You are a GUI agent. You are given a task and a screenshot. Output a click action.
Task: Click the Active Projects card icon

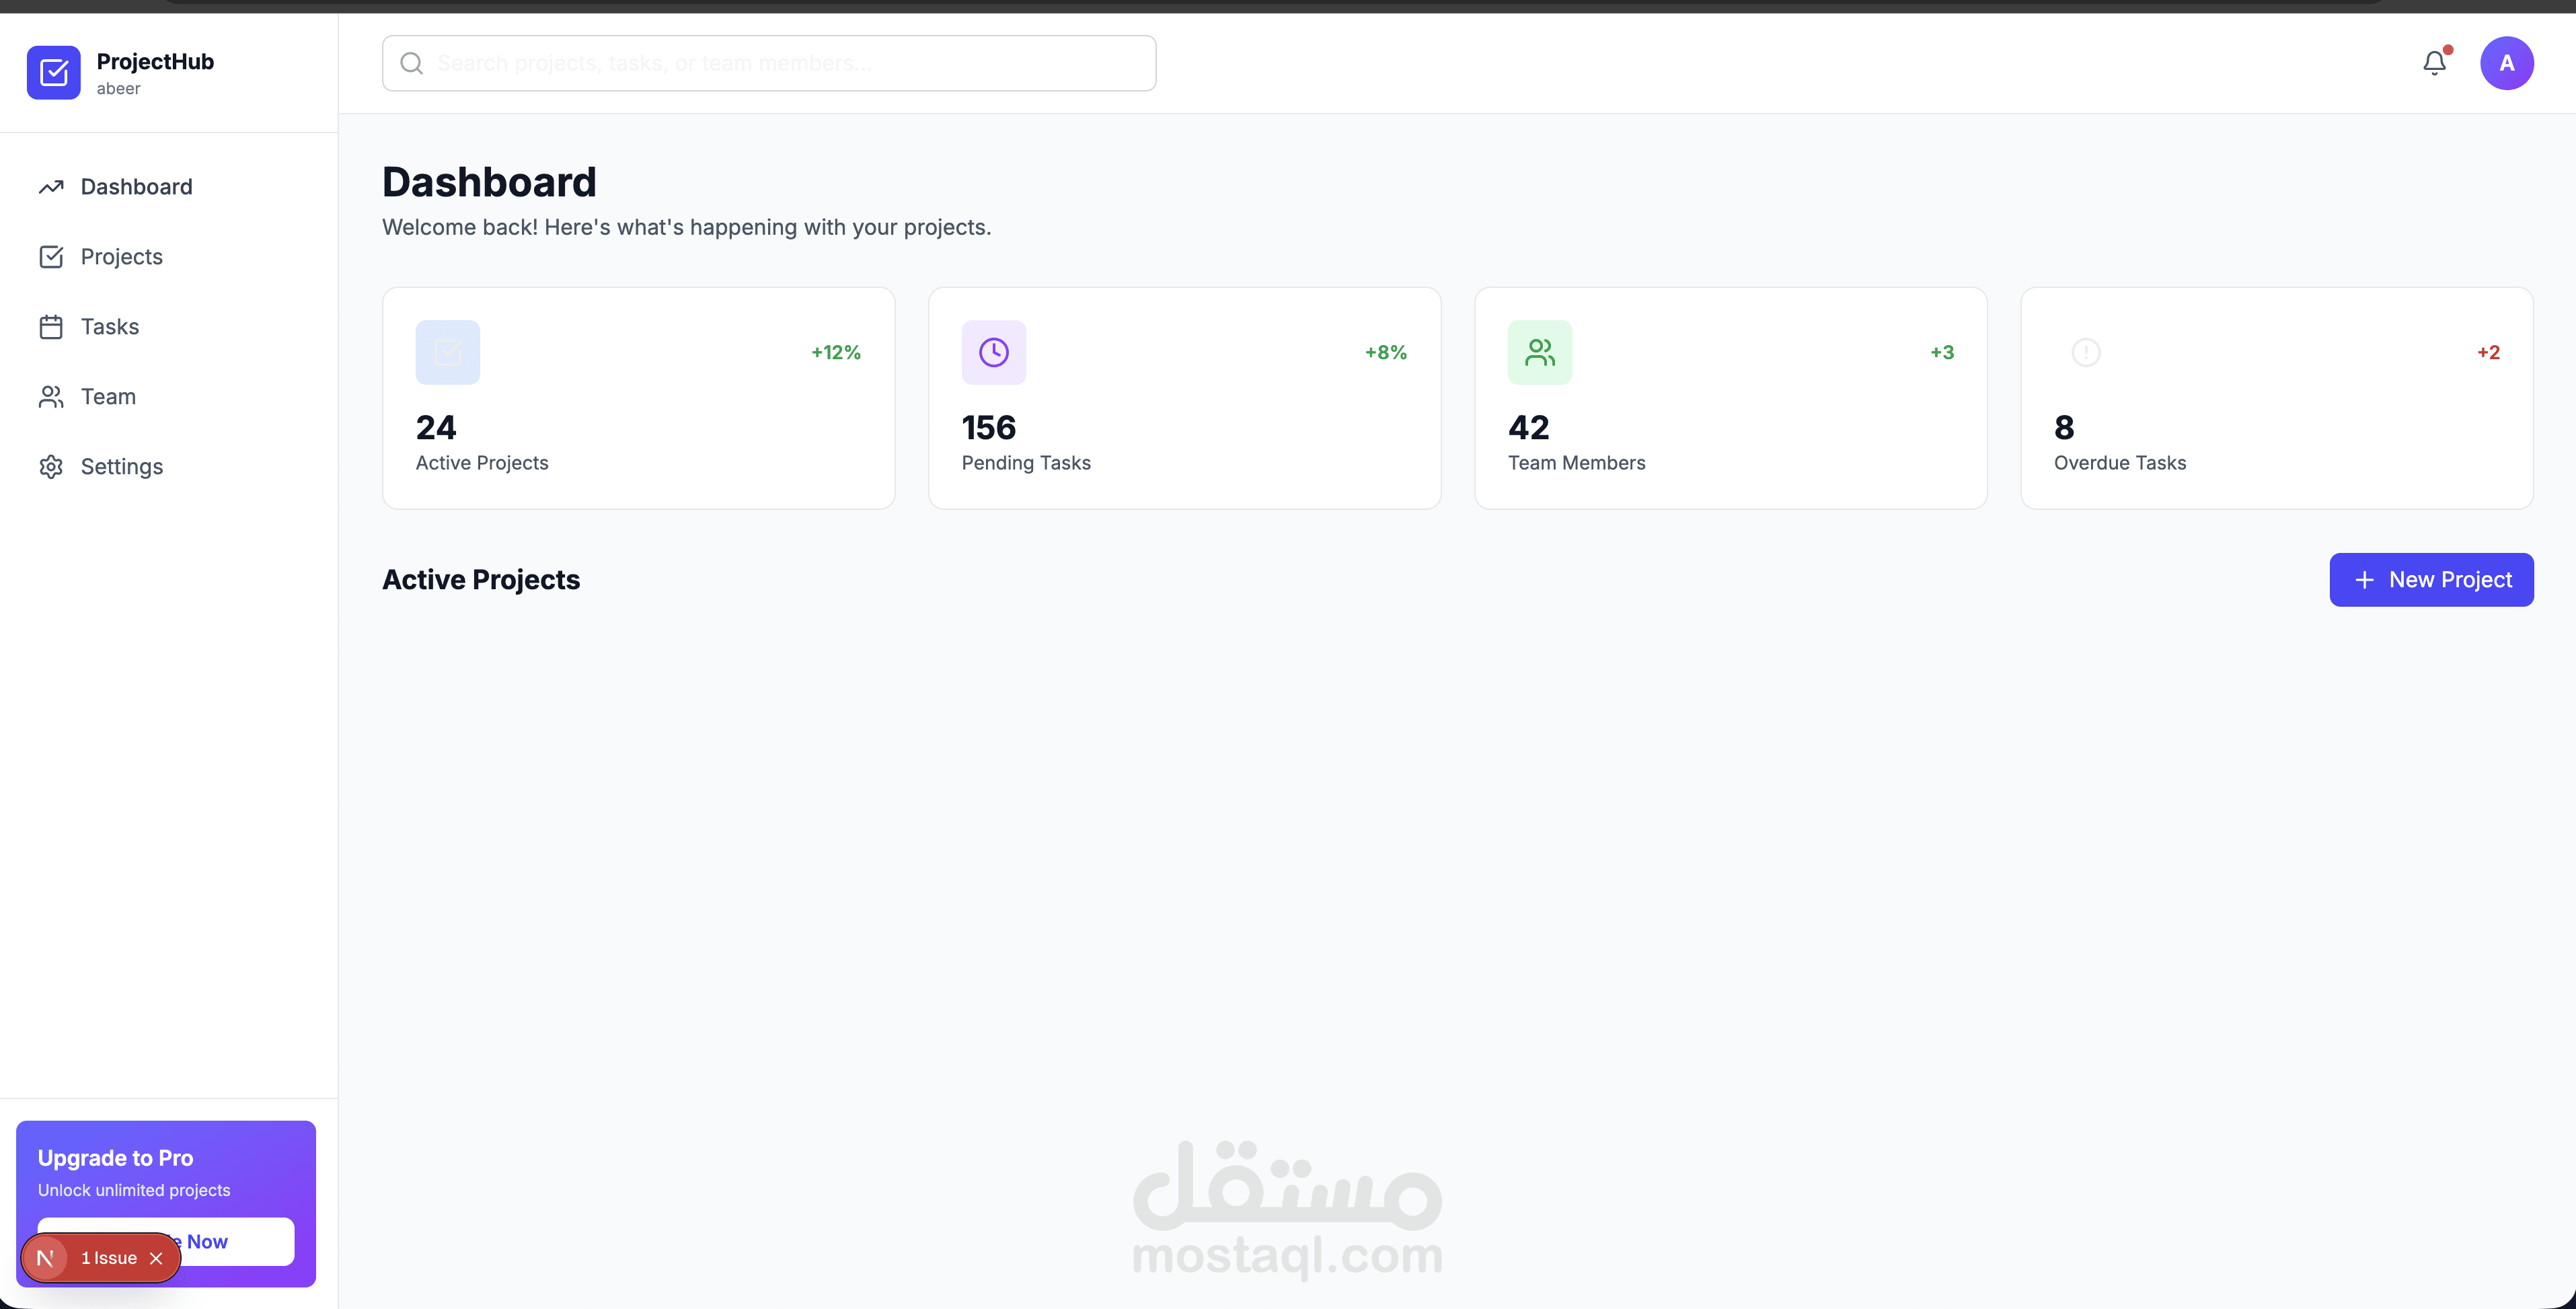pyautogui.click(x=448, y=352)
